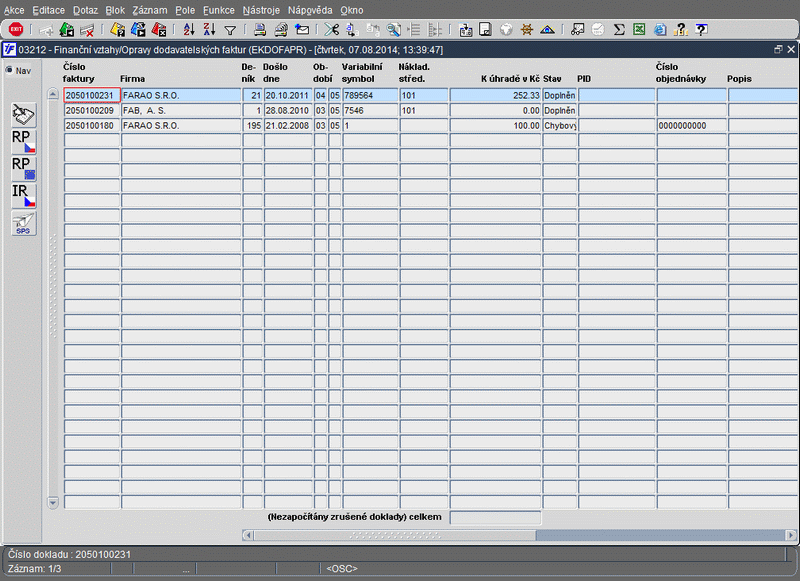Click variable symbol cell 789564
The image size is (800, 581).
[370, 95]
